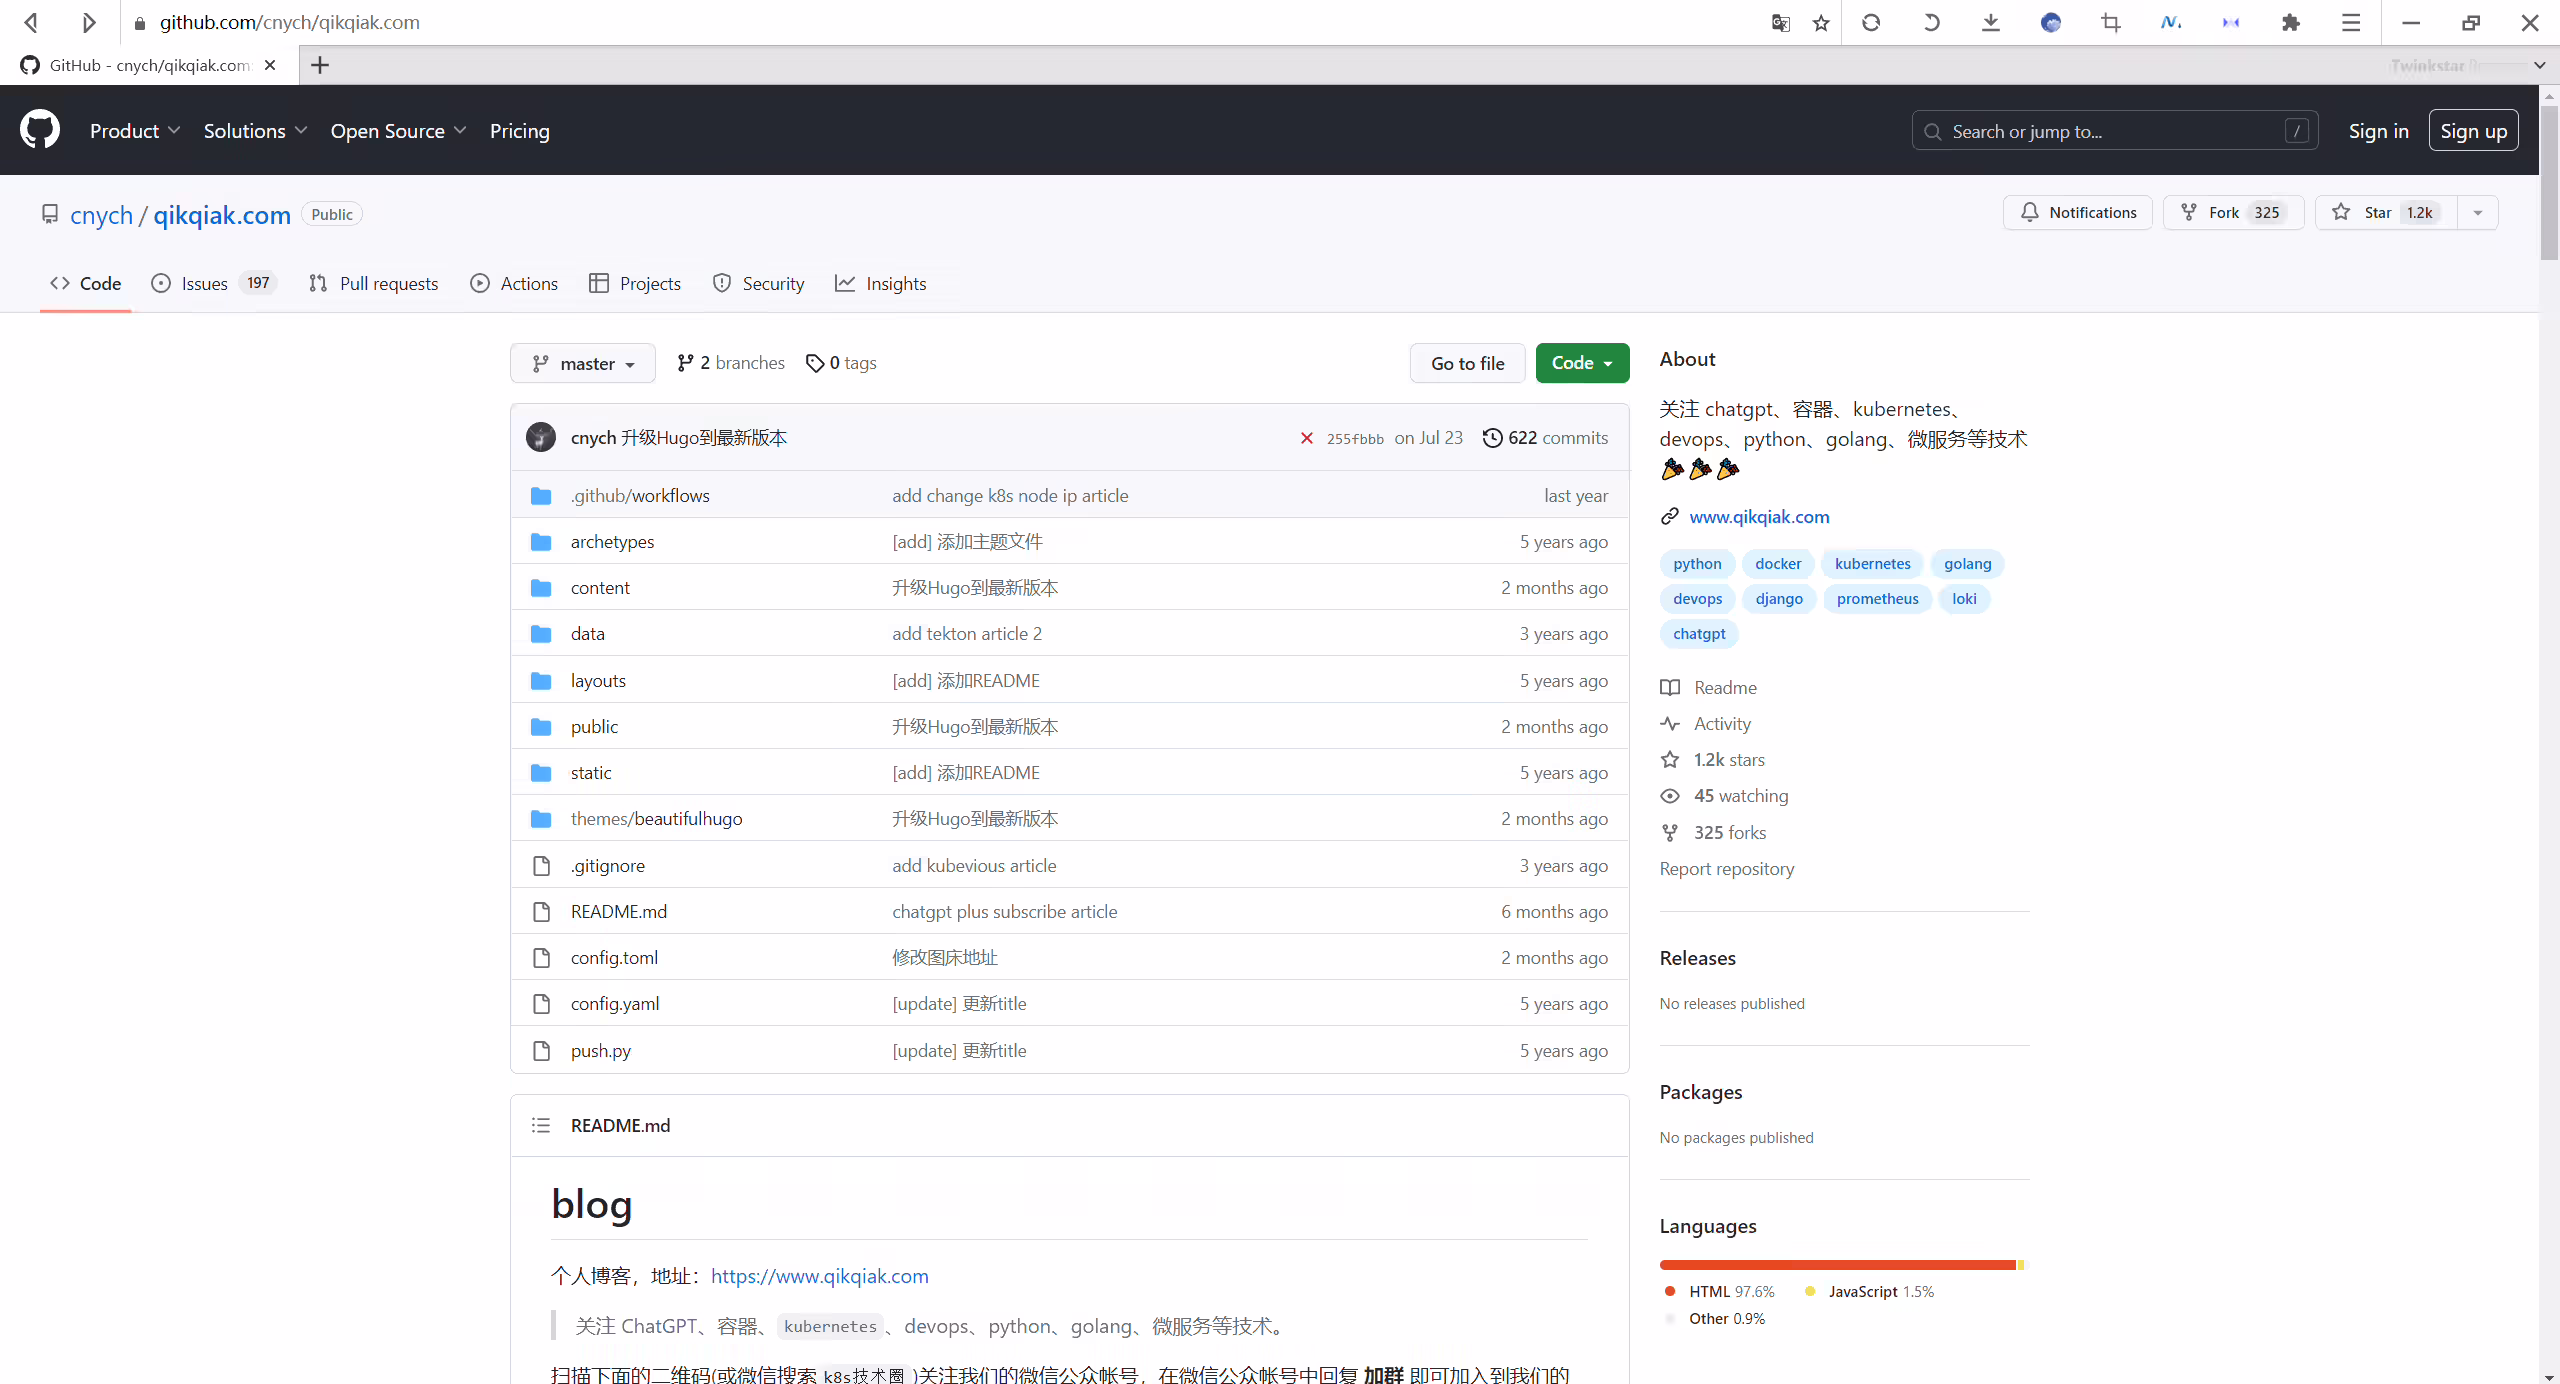Image resolution: width=2560 pixels, height=1384 pixels.
Task: Switch to the Issues tab
Action: tap(213, 283)
